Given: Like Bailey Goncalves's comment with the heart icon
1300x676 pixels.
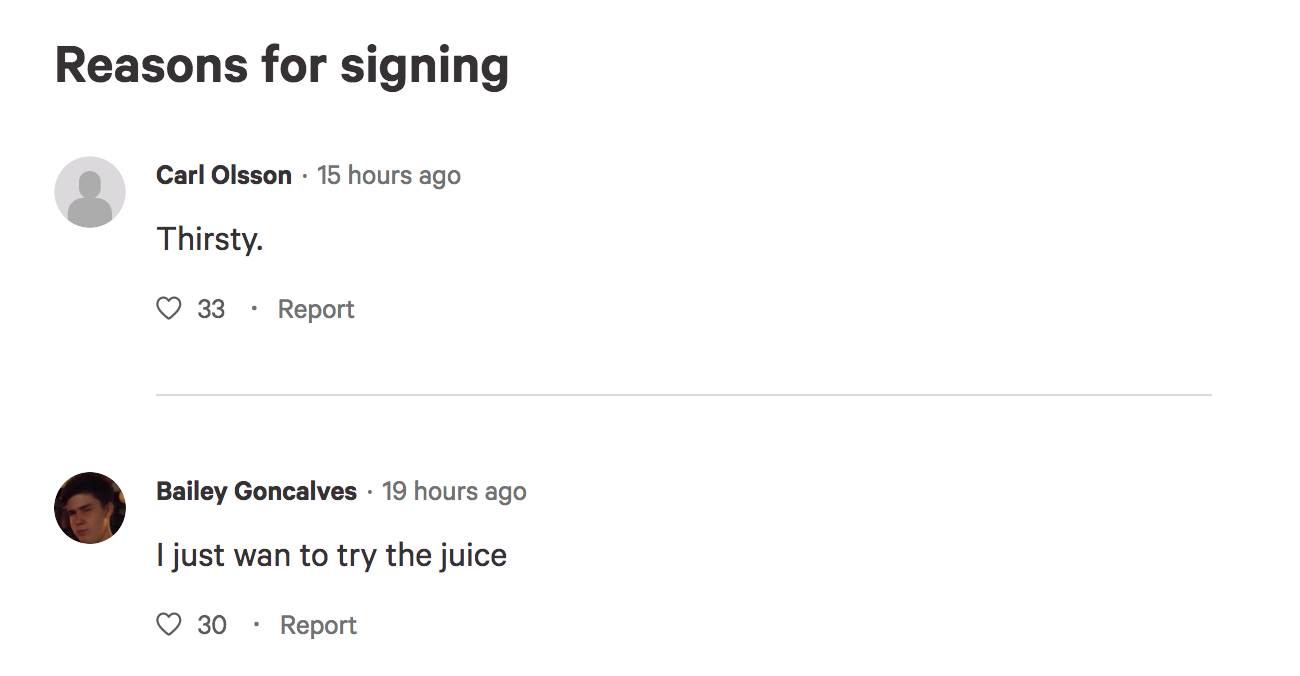Looking at the screenshot, I should click(169, 625).
